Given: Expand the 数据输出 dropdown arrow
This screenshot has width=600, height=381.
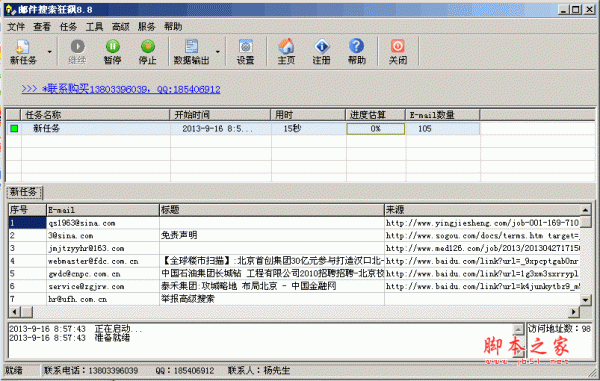Looking at the screenshot, I should point(218,52).
